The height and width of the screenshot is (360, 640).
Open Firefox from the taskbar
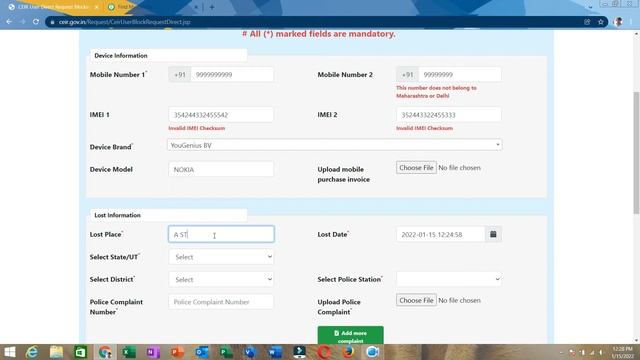click(x=348, y=352)
